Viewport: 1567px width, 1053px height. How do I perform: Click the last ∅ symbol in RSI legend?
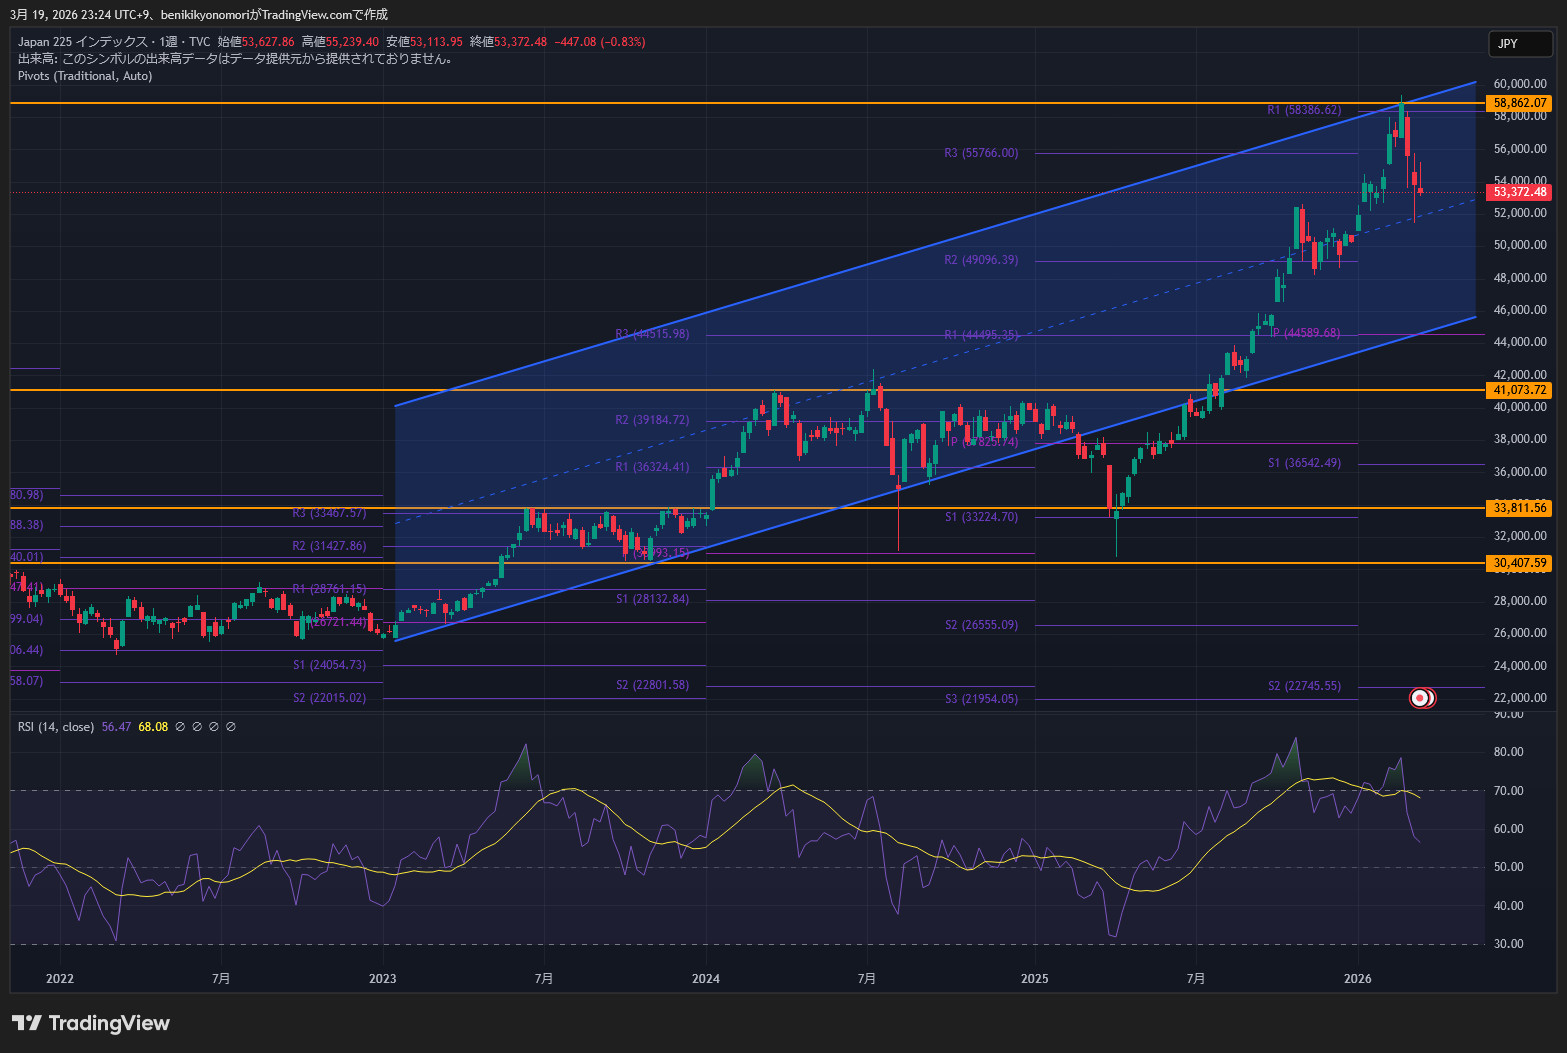[231, 727]
